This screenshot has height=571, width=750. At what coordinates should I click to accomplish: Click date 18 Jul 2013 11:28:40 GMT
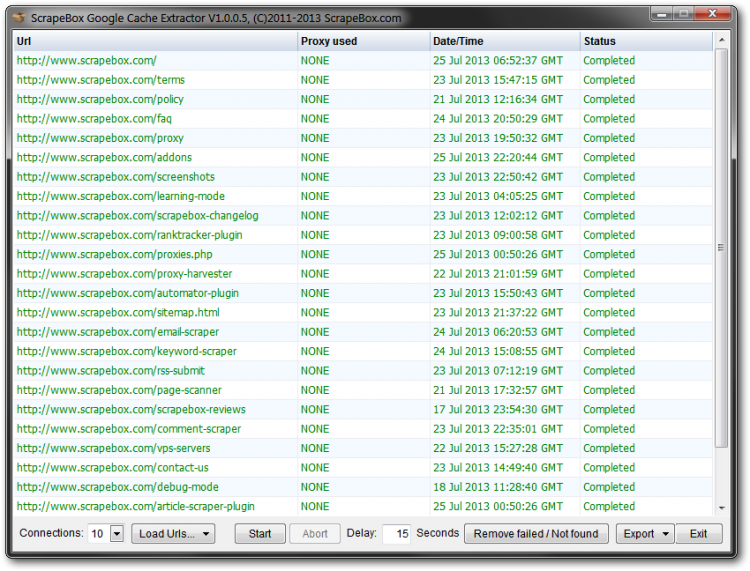point(498,487)
